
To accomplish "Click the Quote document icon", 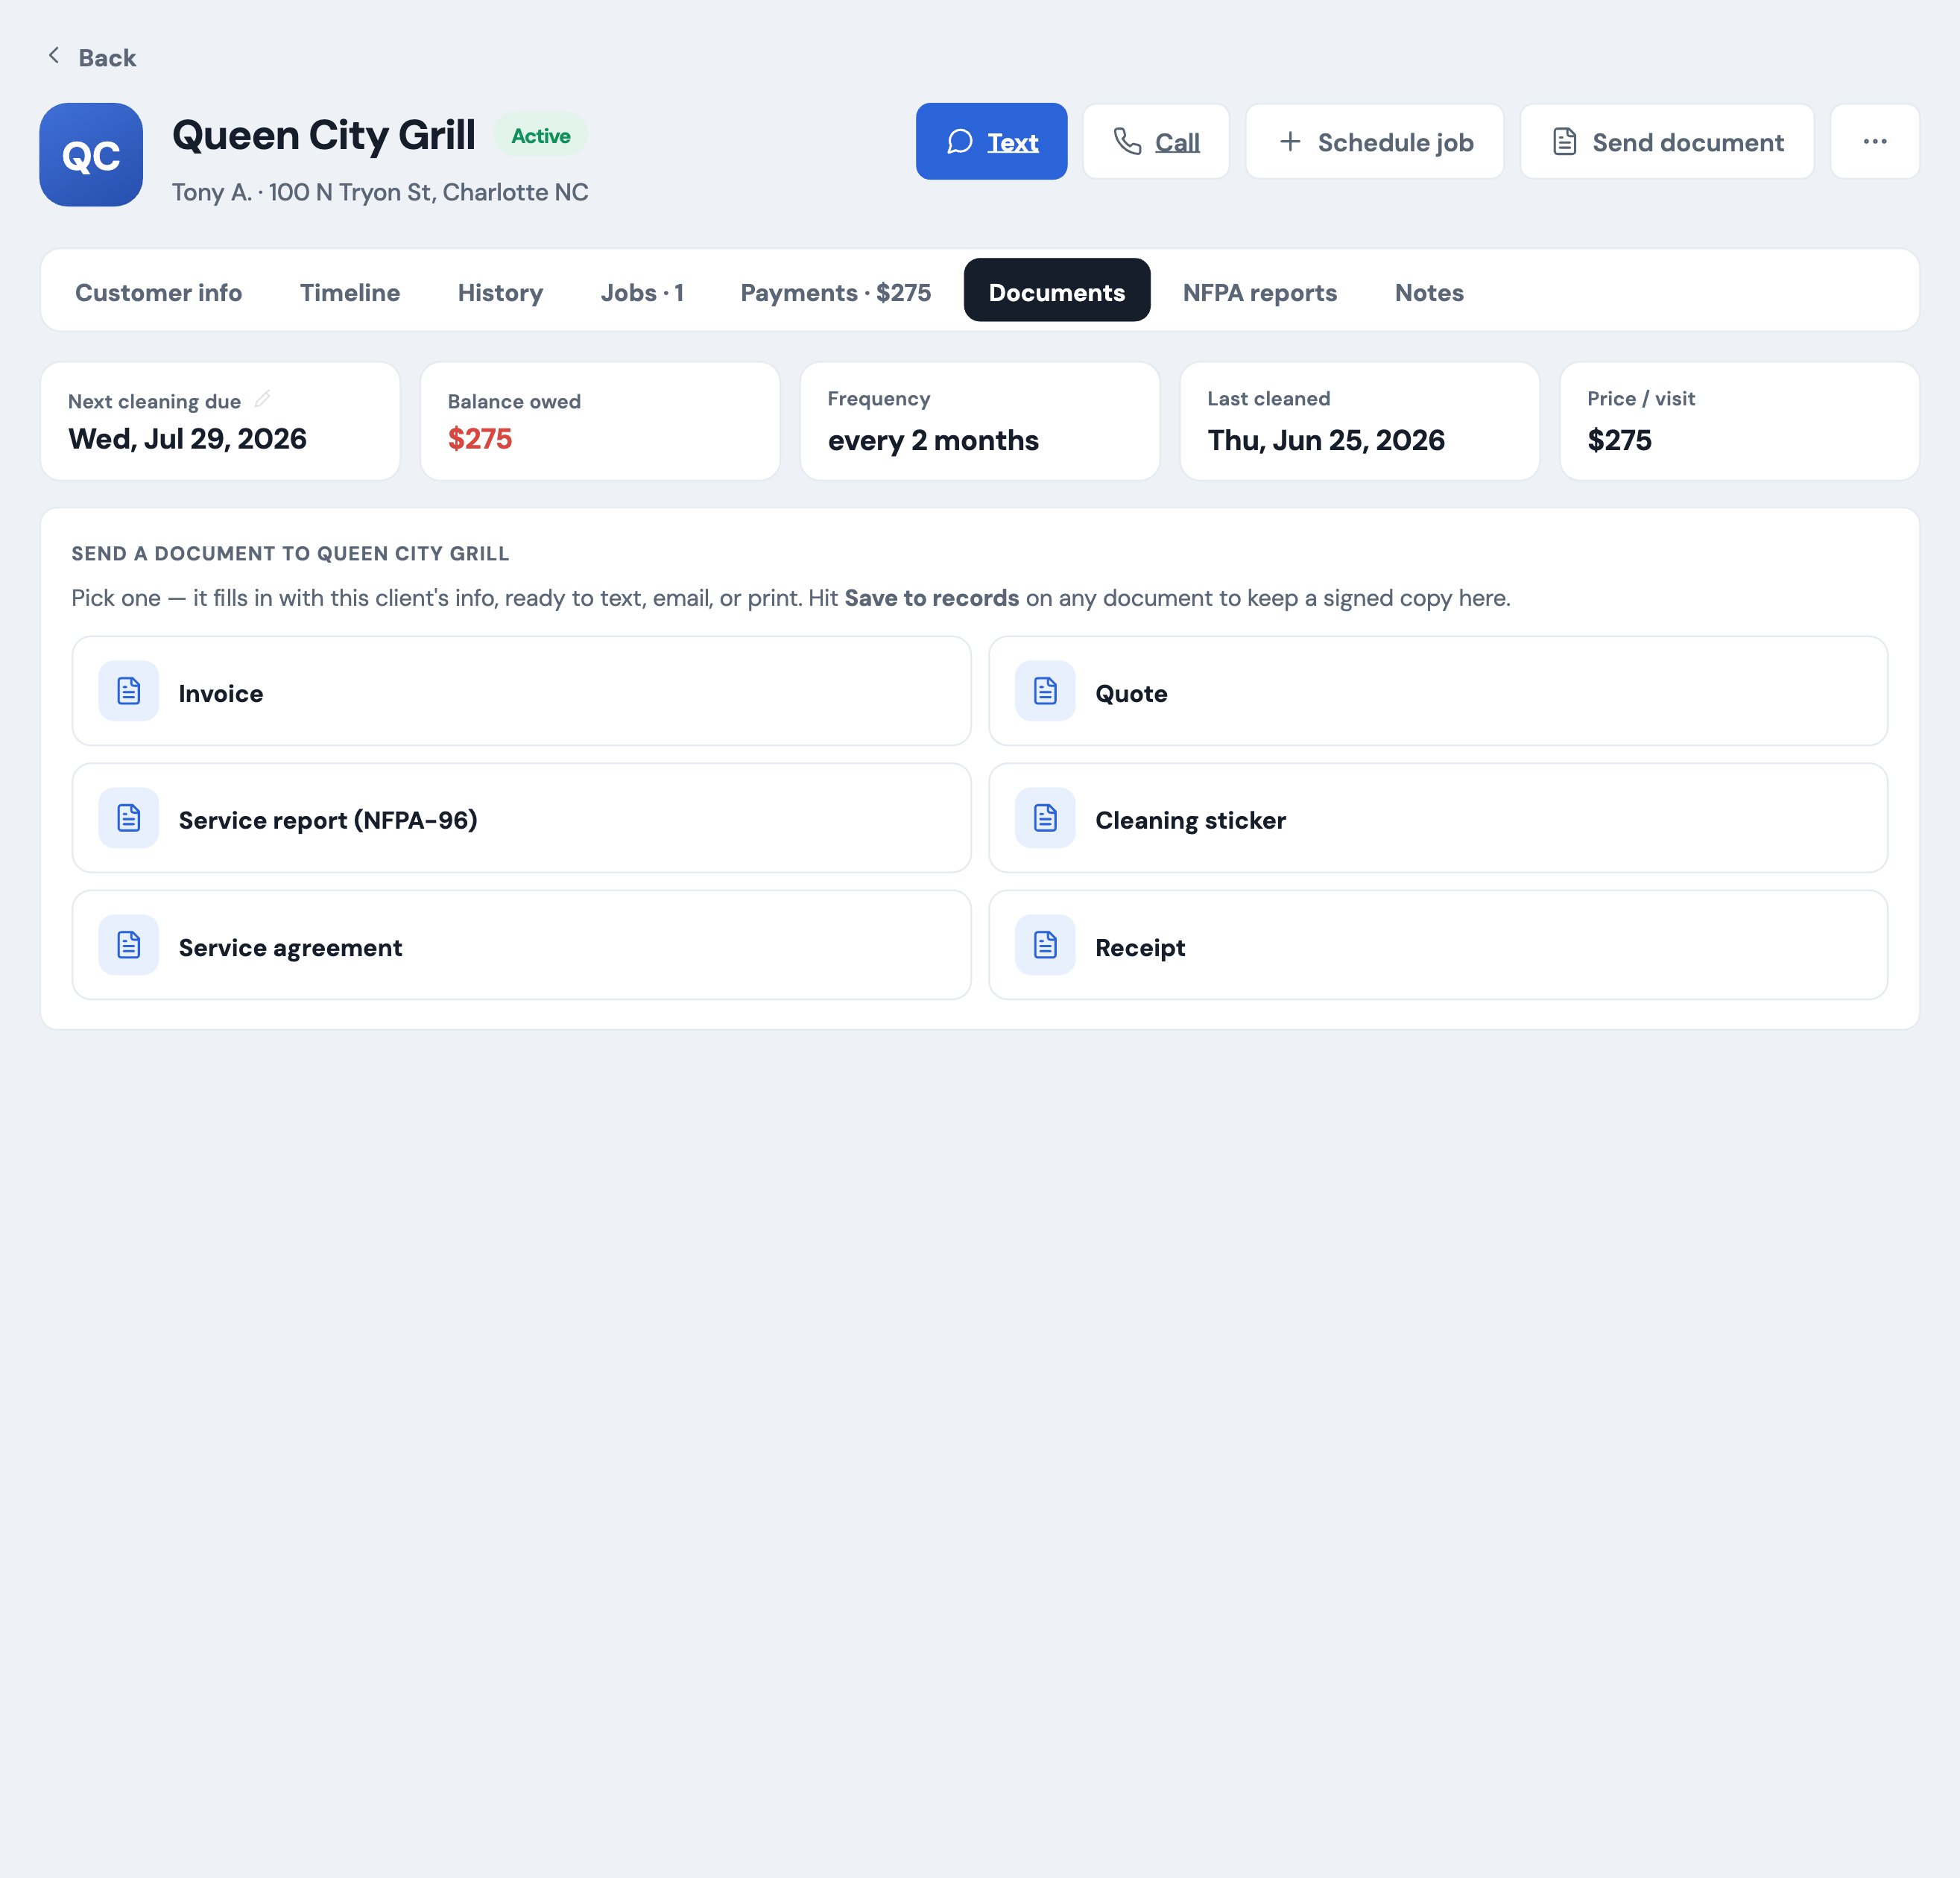I will 1045,691.
